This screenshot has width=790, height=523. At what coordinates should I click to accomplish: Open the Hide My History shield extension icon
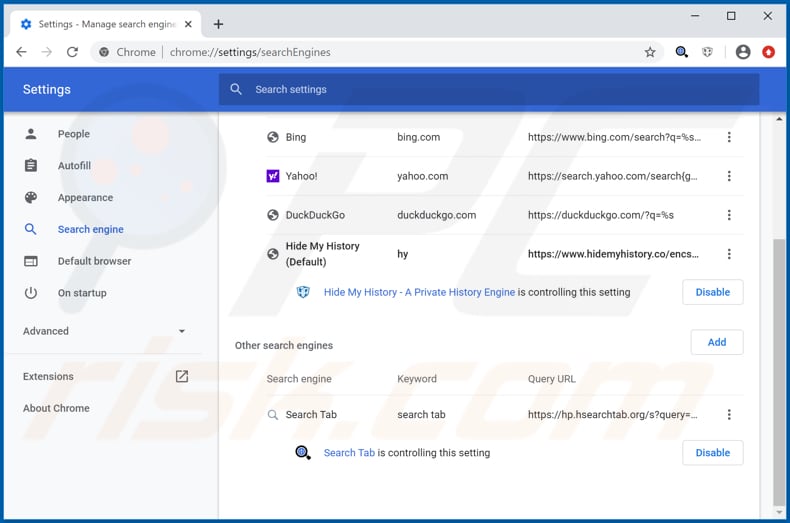click(x=707, y=52)
